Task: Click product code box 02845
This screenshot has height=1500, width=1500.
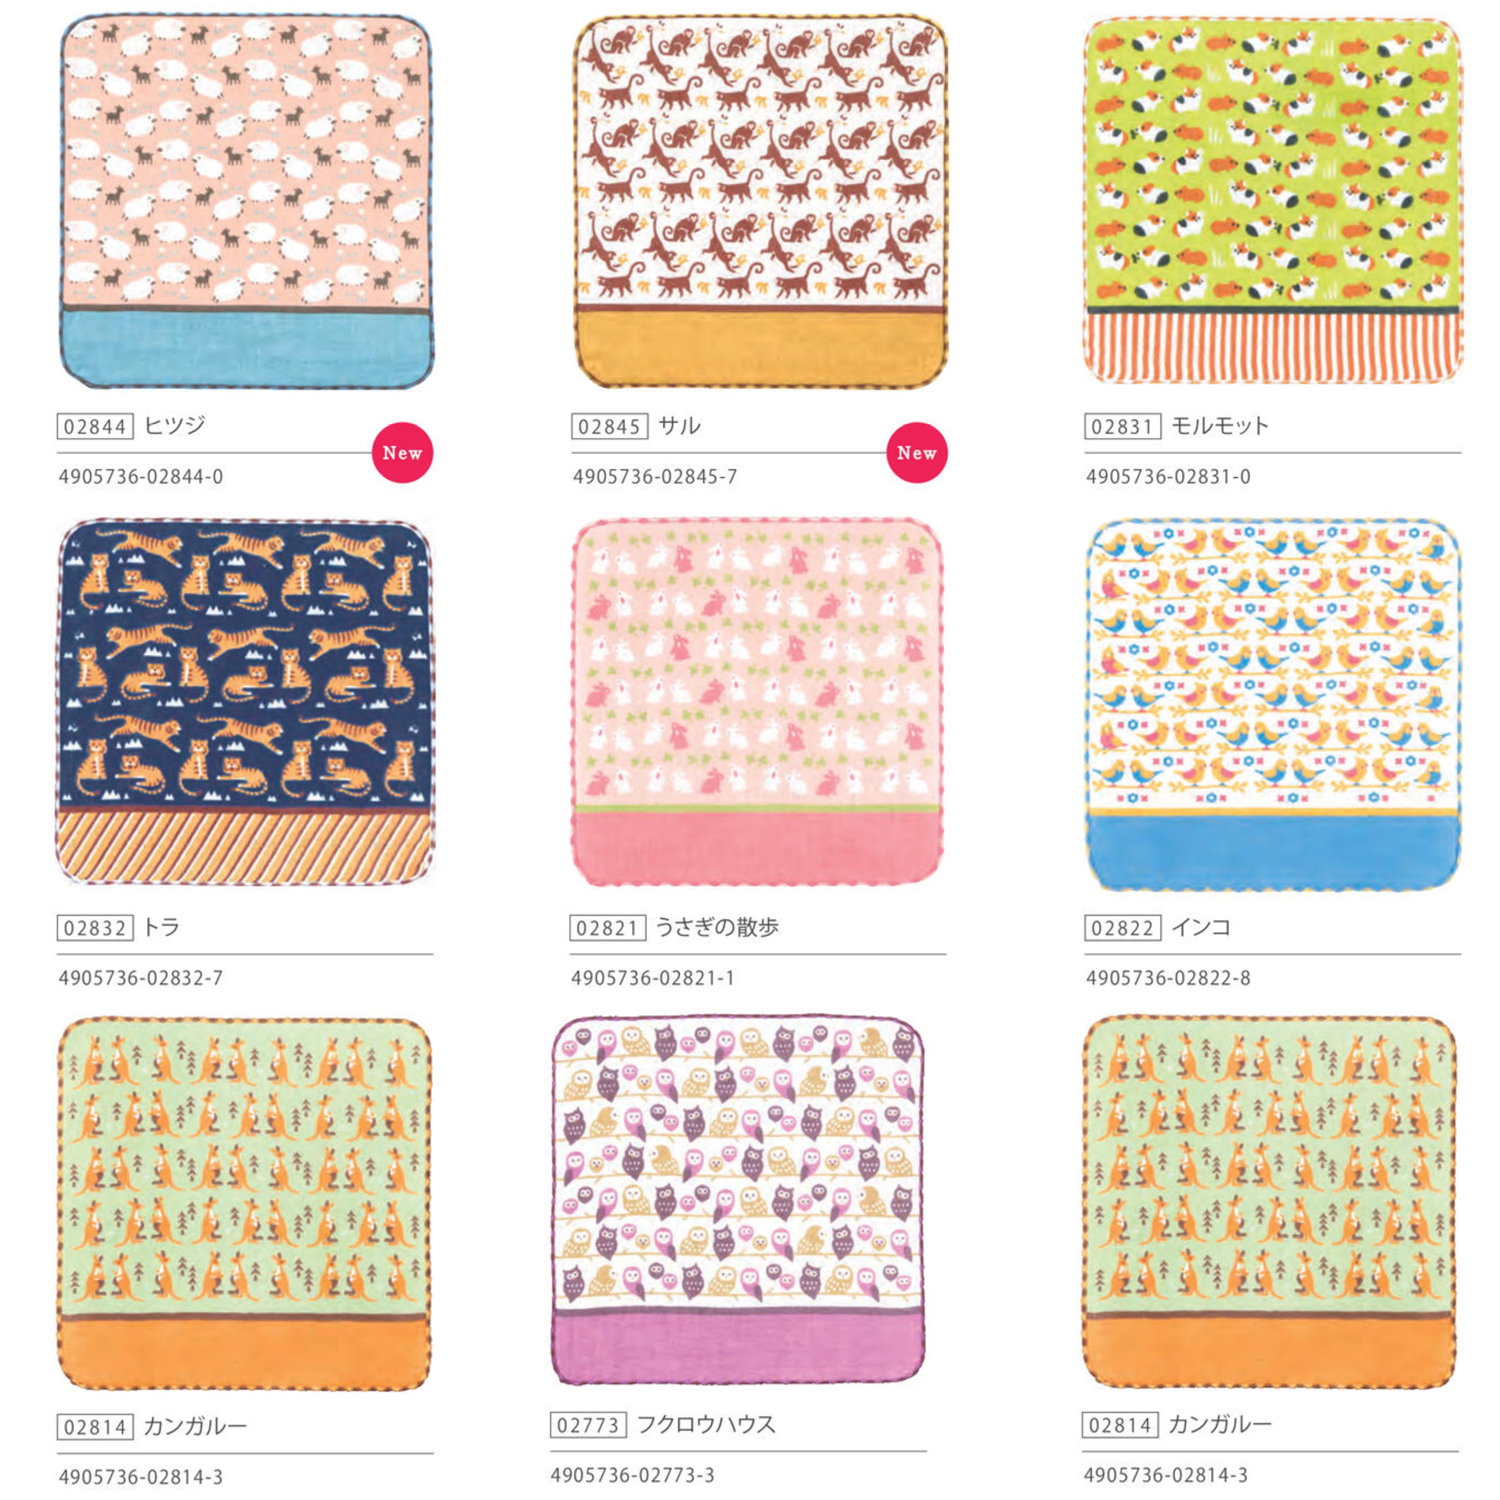Action: pyautogui.click(x=609, y=427)
